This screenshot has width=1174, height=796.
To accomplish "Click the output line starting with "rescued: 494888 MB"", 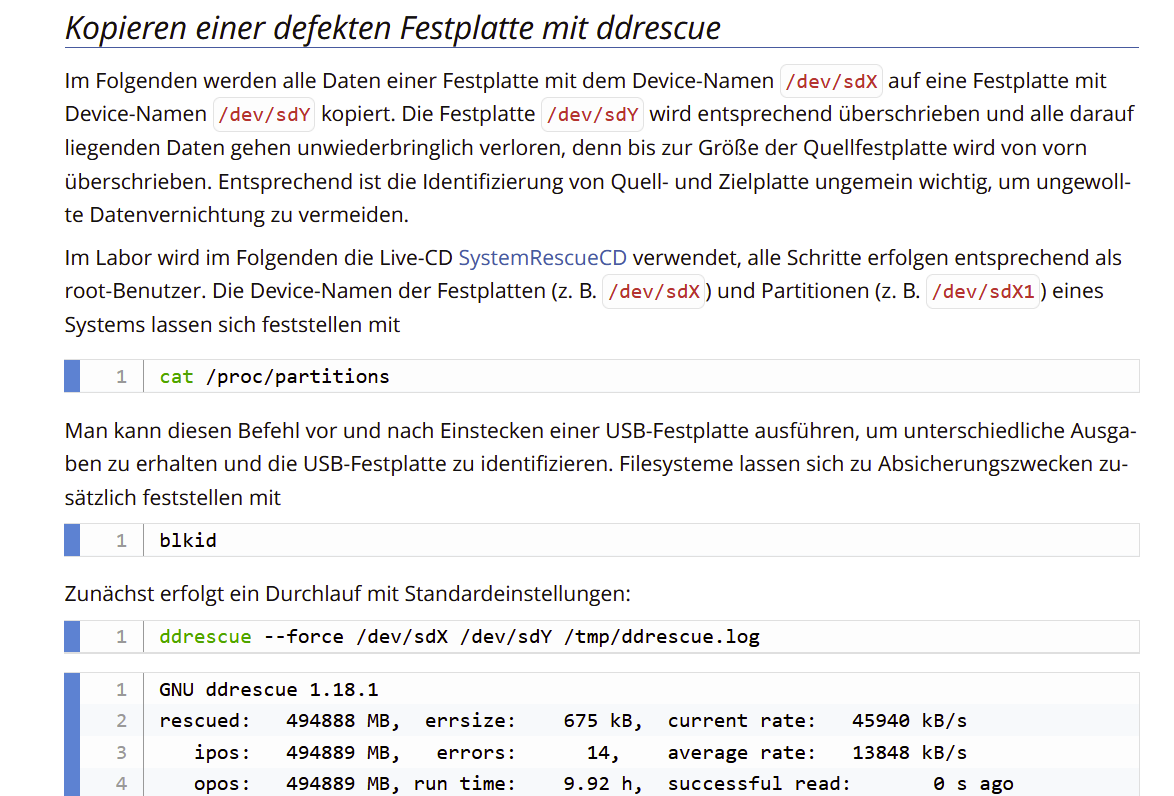I will coord(562,720).
